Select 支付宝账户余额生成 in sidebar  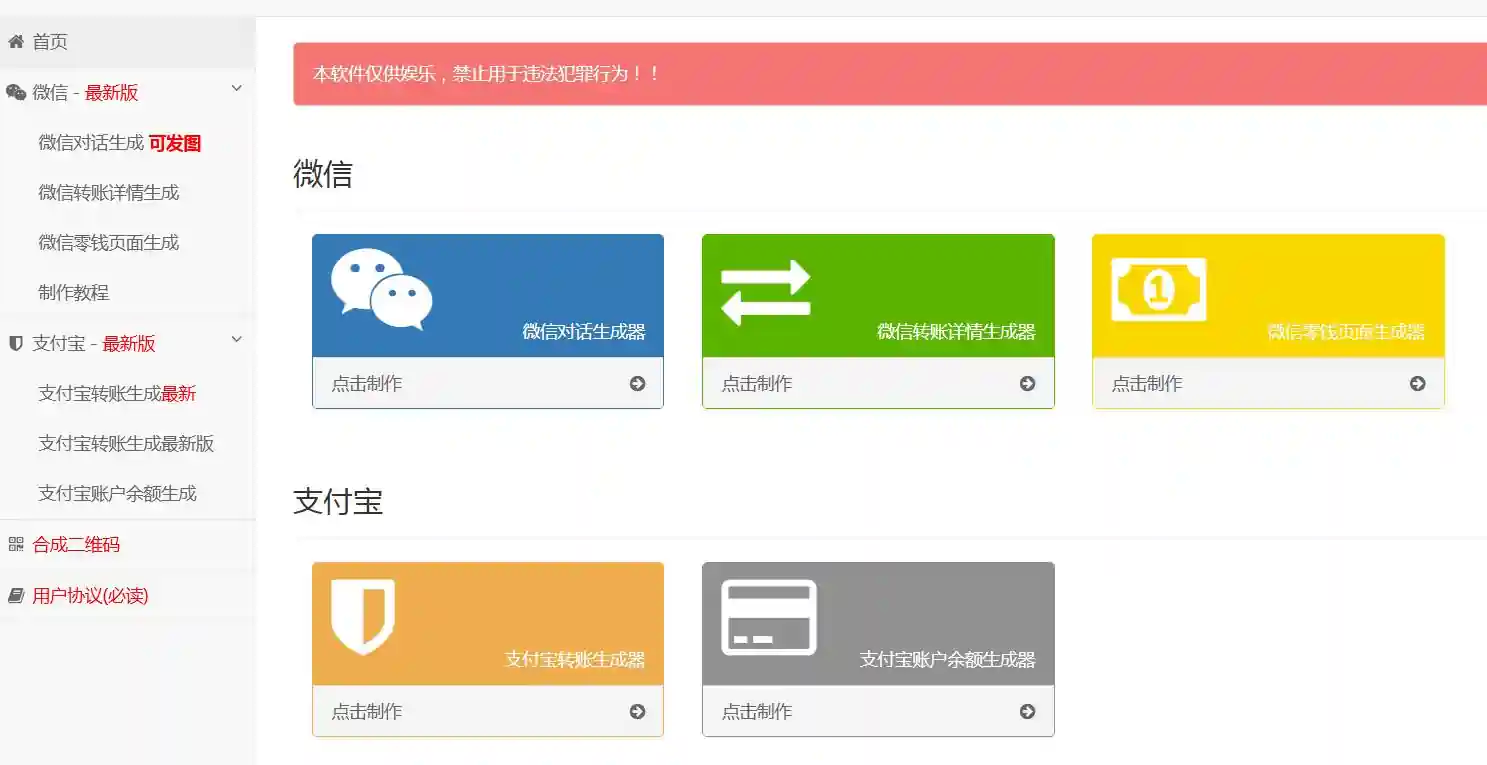(x=117, y=494)
